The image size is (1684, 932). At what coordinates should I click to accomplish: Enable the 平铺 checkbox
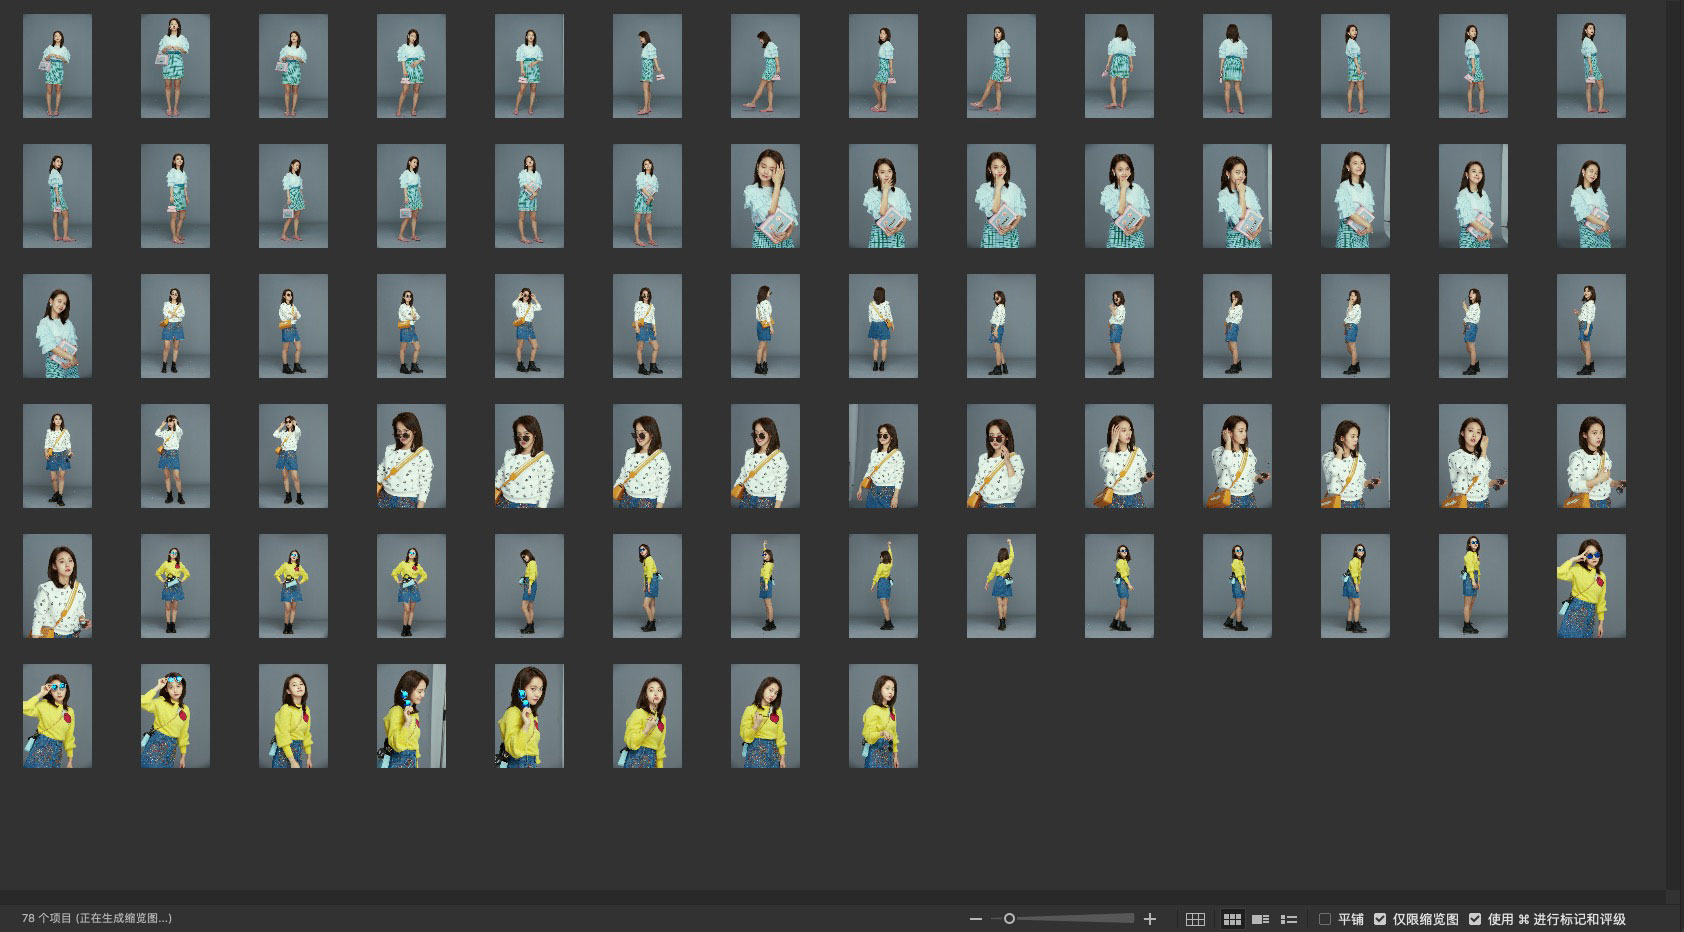1325,919
